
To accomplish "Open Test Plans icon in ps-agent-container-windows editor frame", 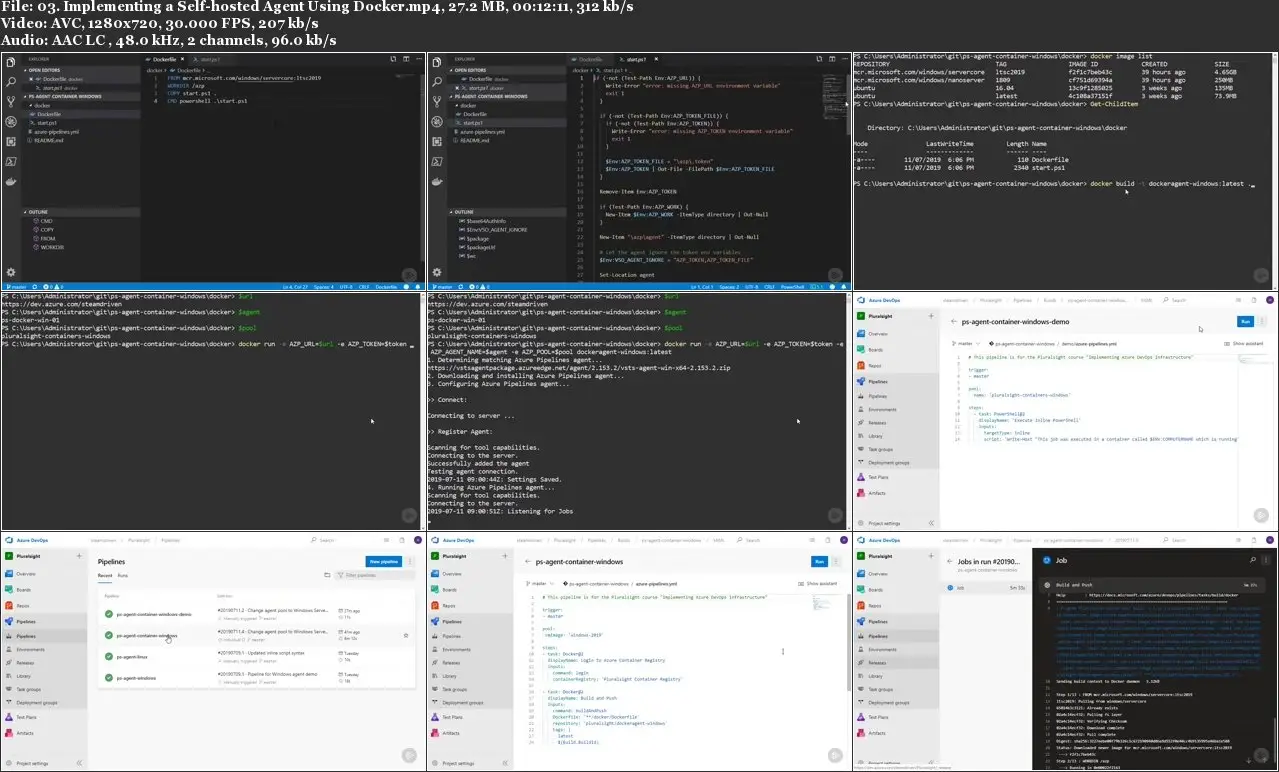I will pos(434,717).
